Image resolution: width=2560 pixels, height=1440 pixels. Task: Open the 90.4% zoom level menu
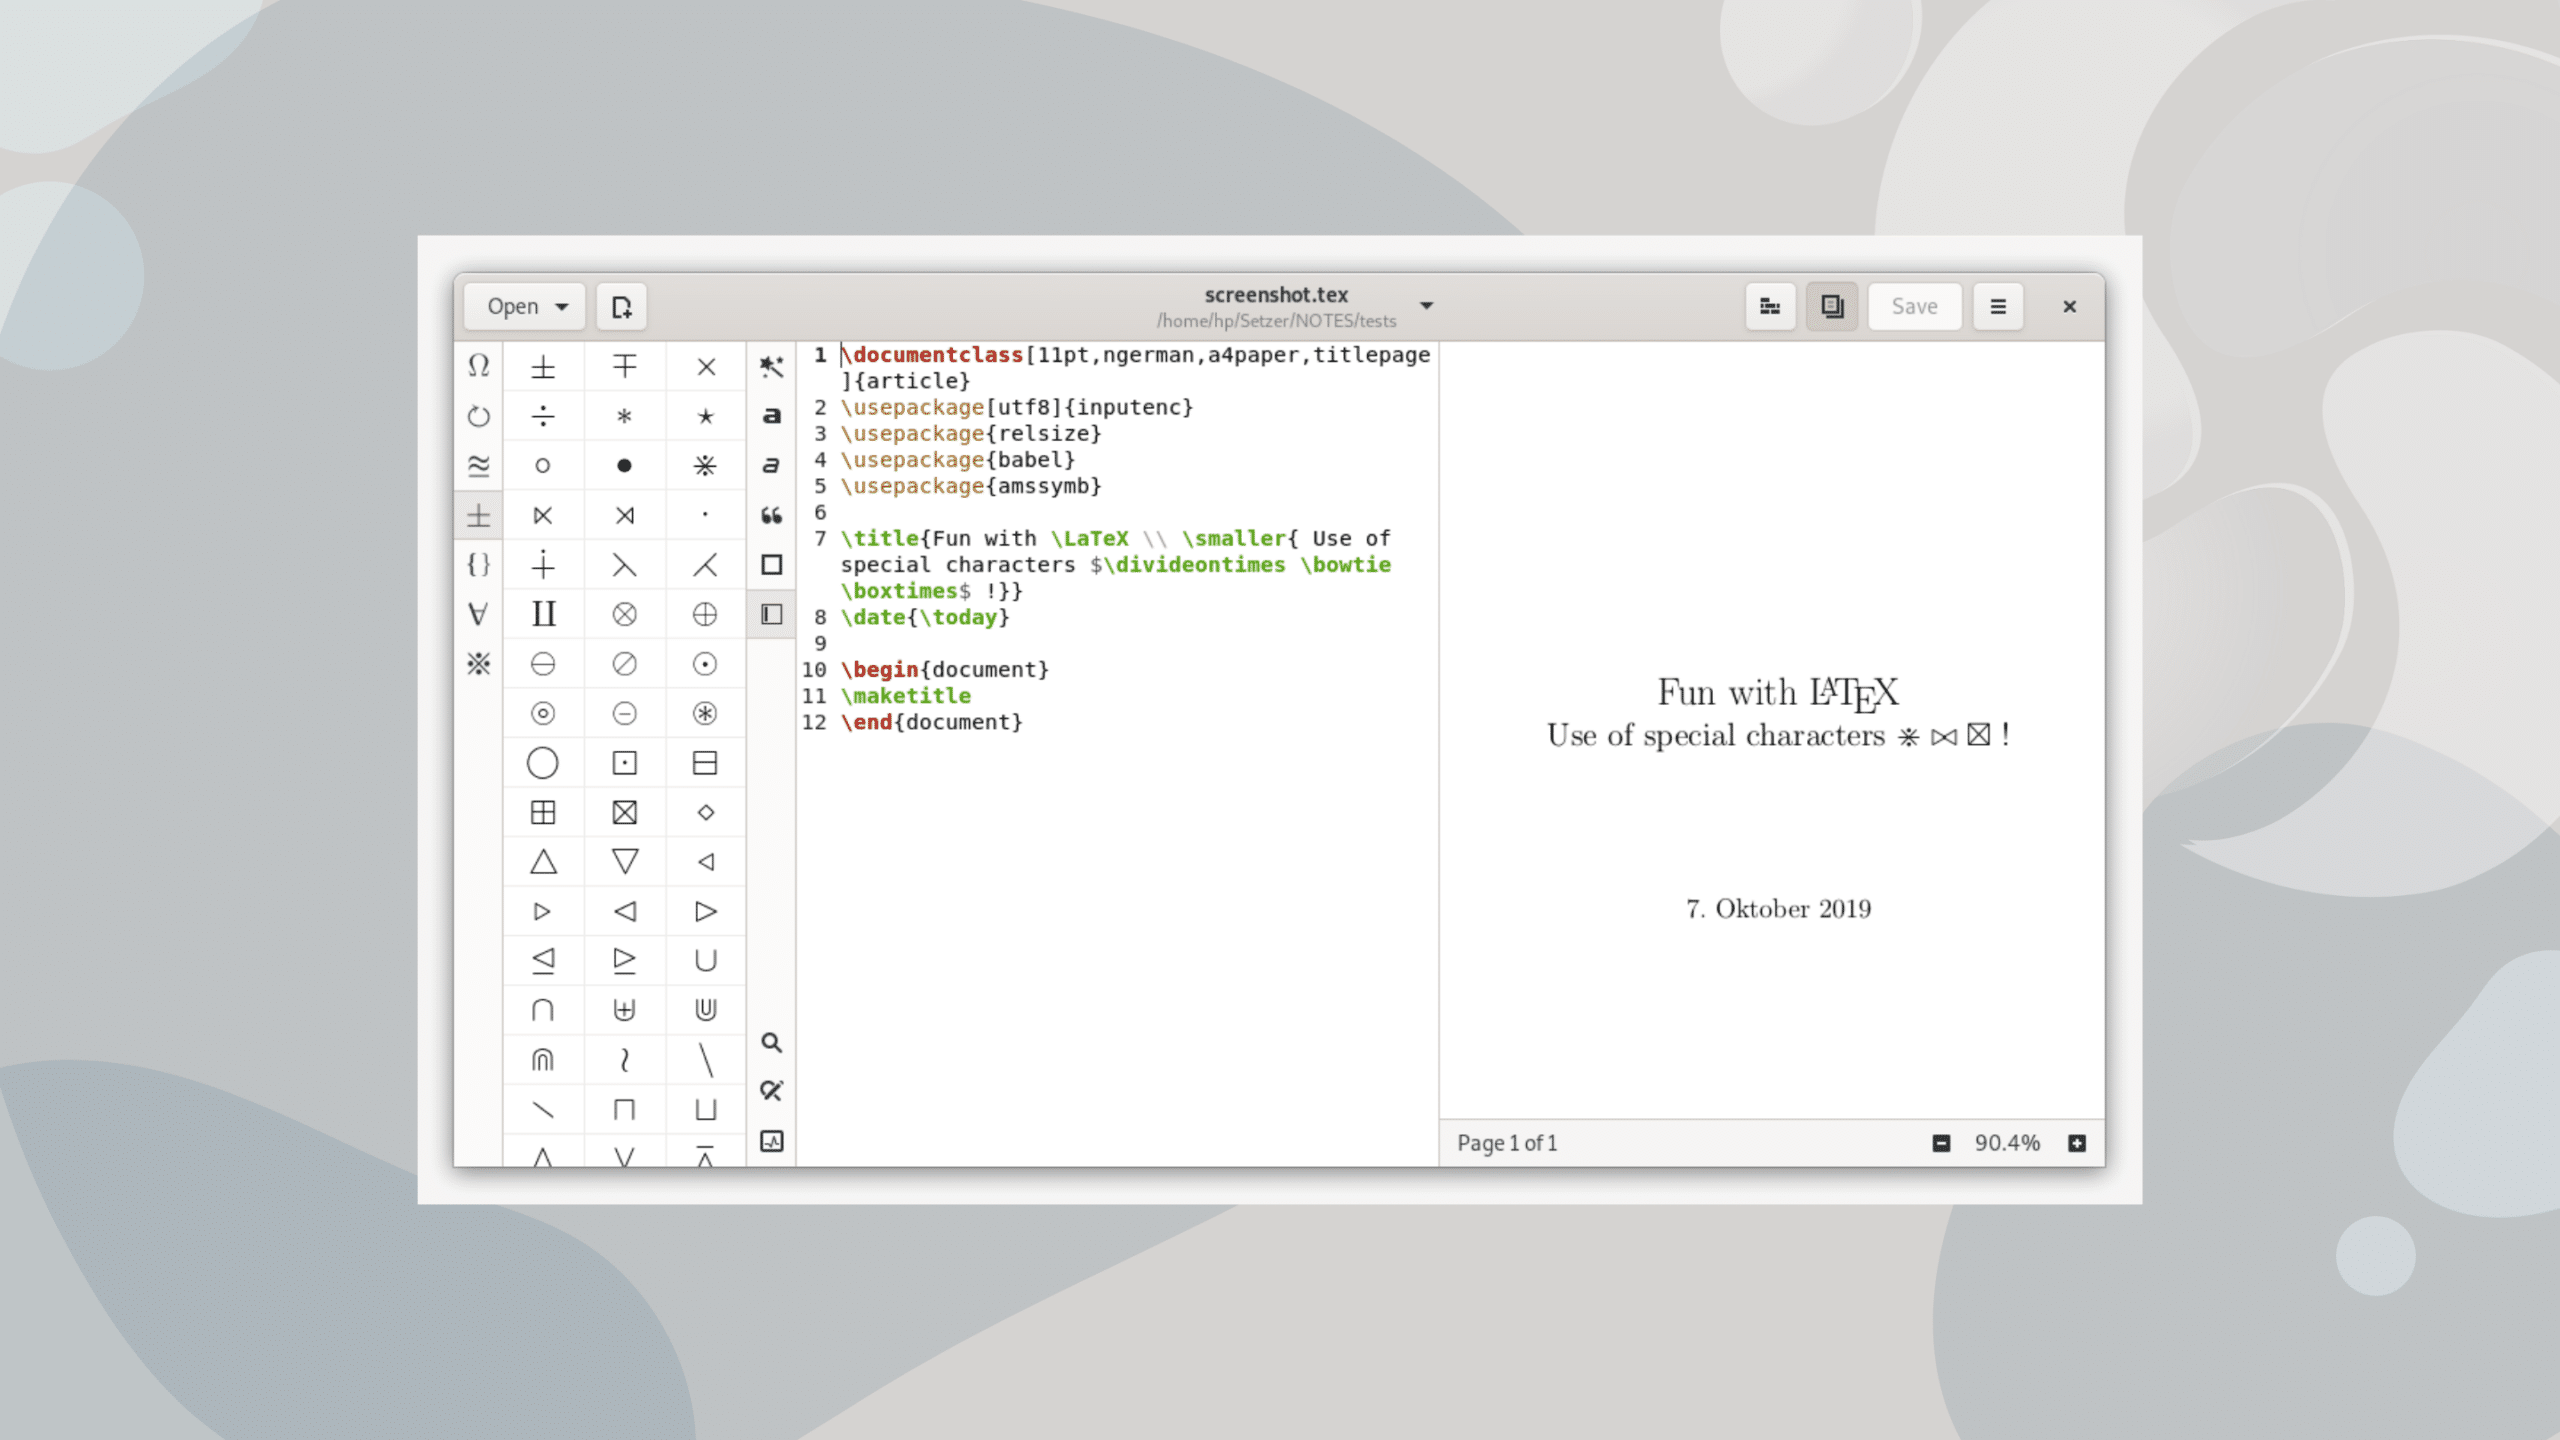[x=2007, y=1143]
